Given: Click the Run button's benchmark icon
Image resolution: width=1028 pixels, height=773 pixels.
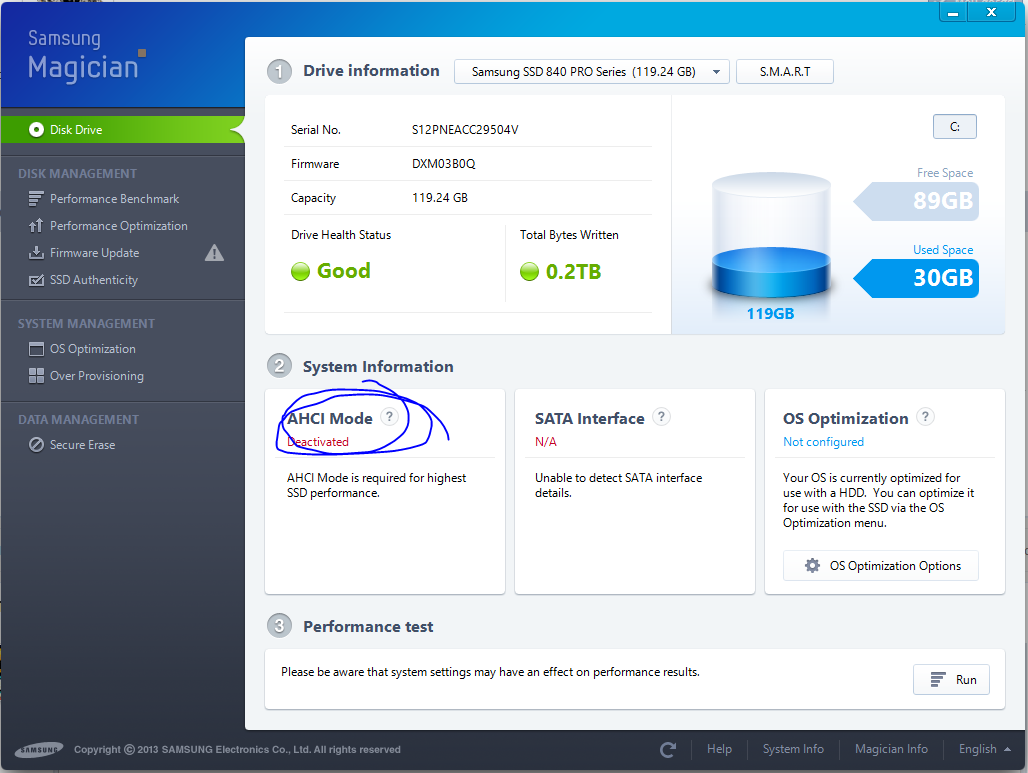Looking at the screenshot, I should pyautogui.click(x=938, y=679).
